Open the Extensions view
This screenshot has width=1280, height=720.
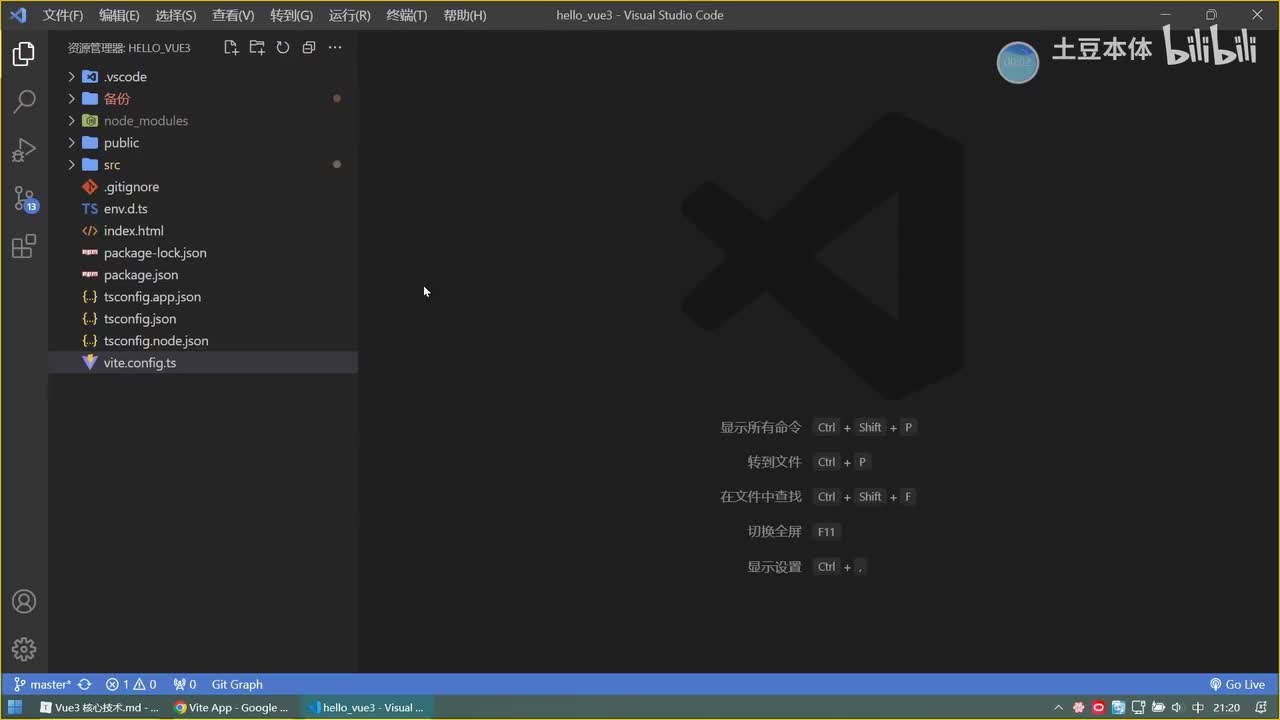tap(24, 246)
